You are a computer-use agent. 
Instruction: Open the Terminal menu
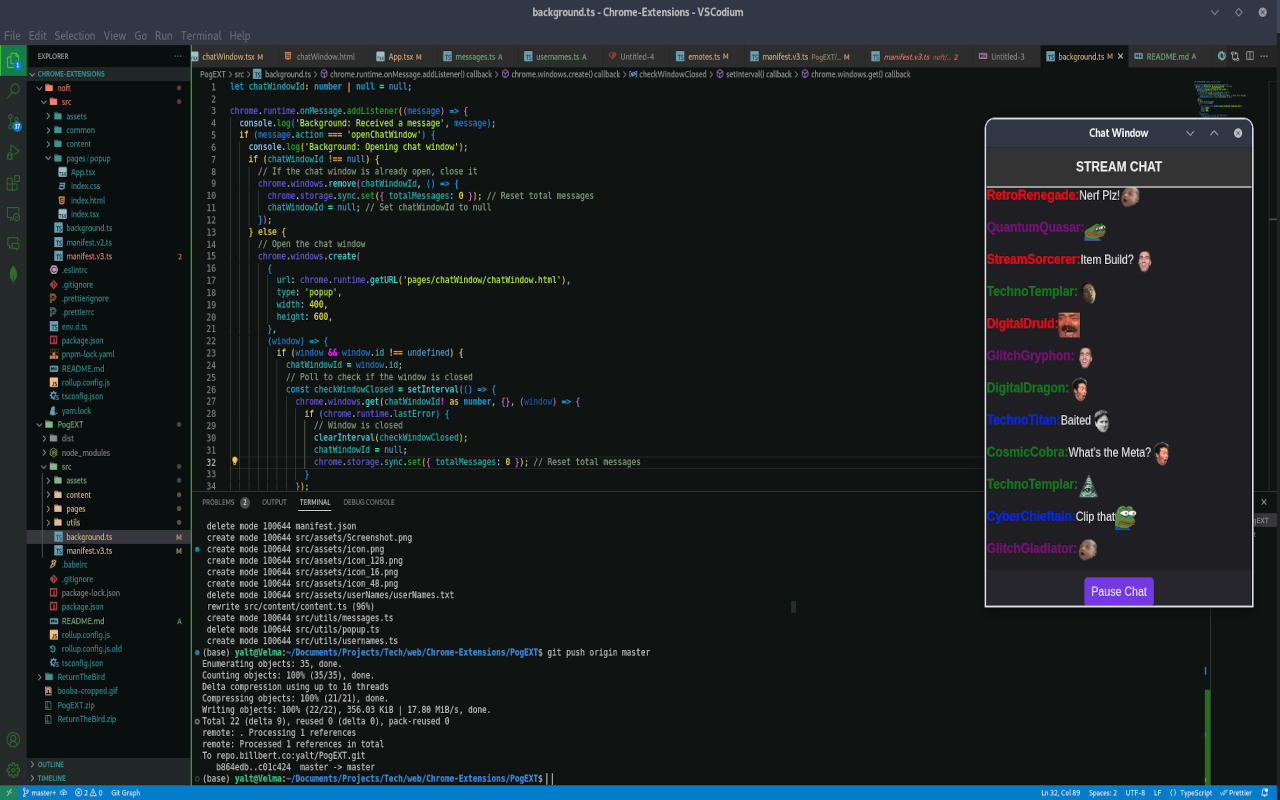(200, 34)
